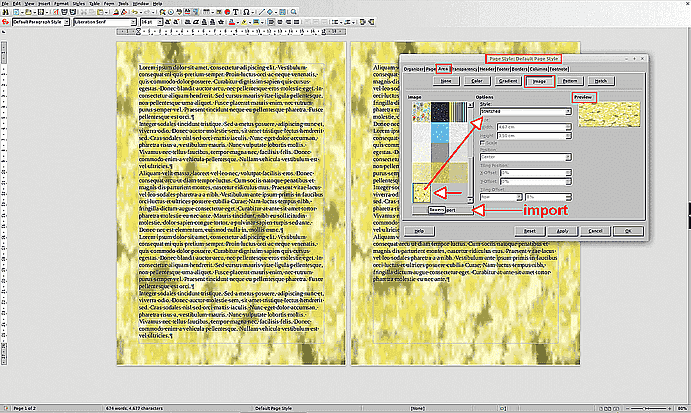
Task: Open the File menu
Action: [5, 4]
